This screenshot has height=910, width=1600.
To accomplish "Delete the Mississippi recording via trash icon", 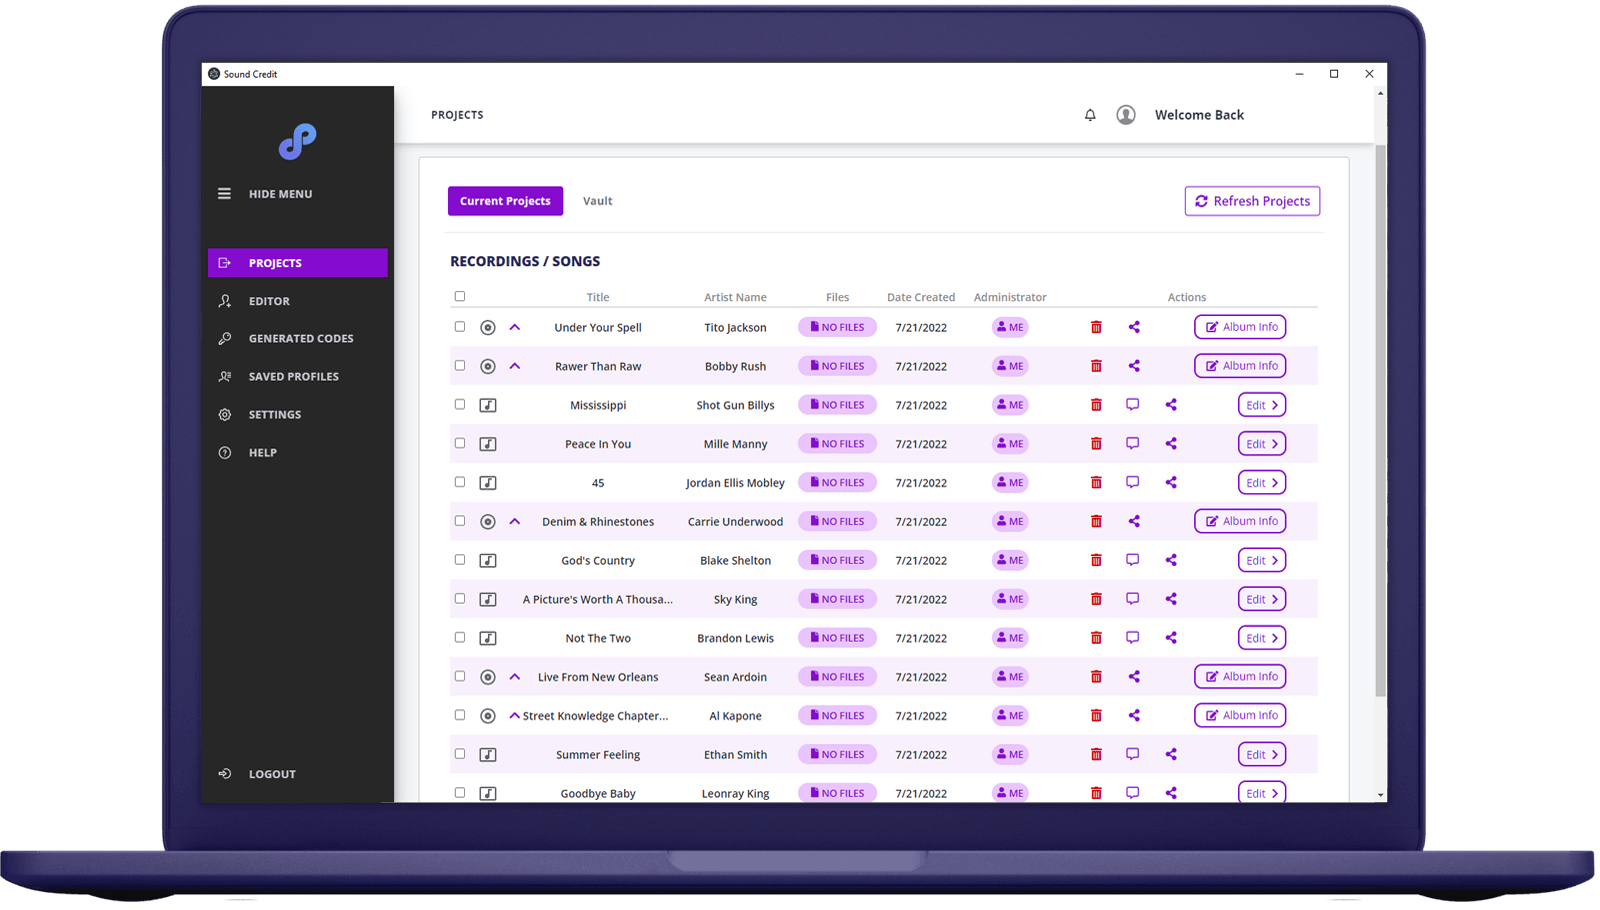I will (1096, 404).
